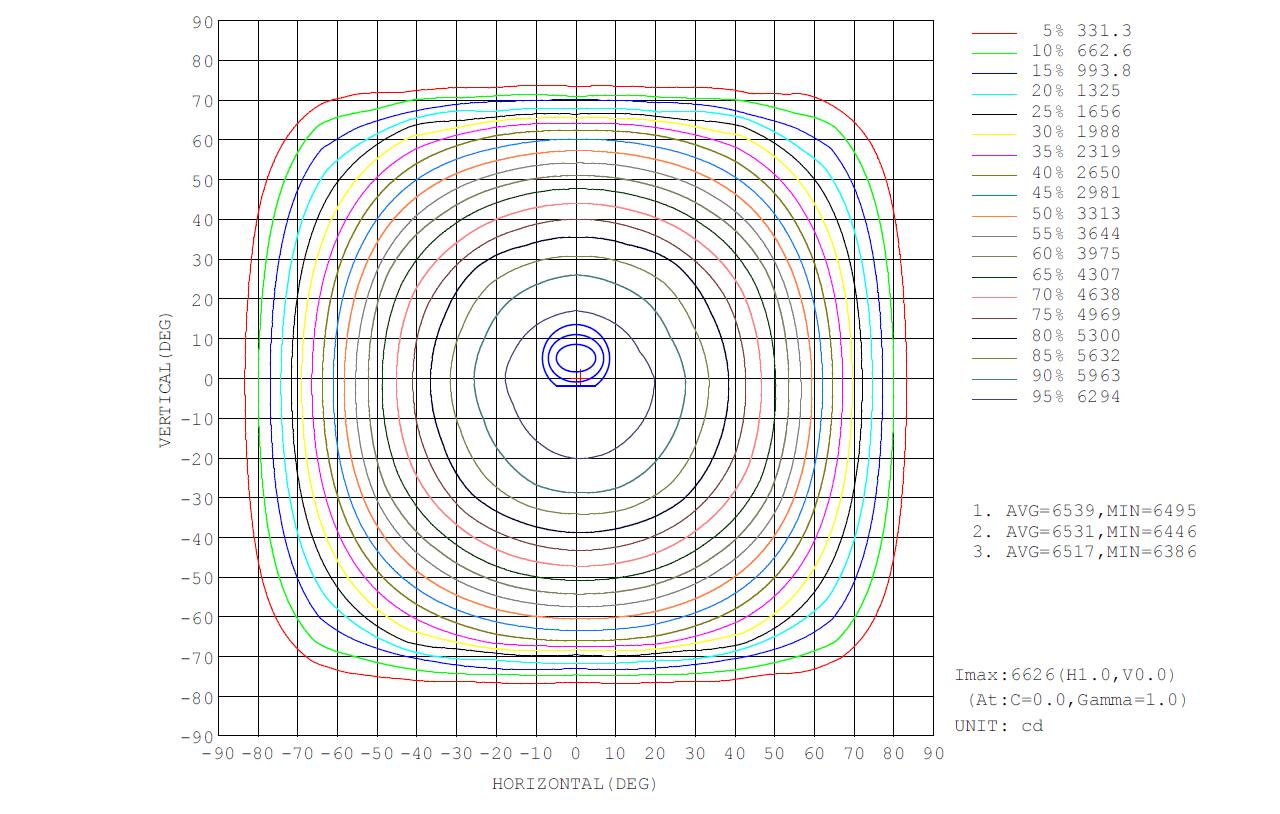Click the row 2. AVG=6531,MIN=6446
Screen dimensions: 1280x814
coord(1084,532)
